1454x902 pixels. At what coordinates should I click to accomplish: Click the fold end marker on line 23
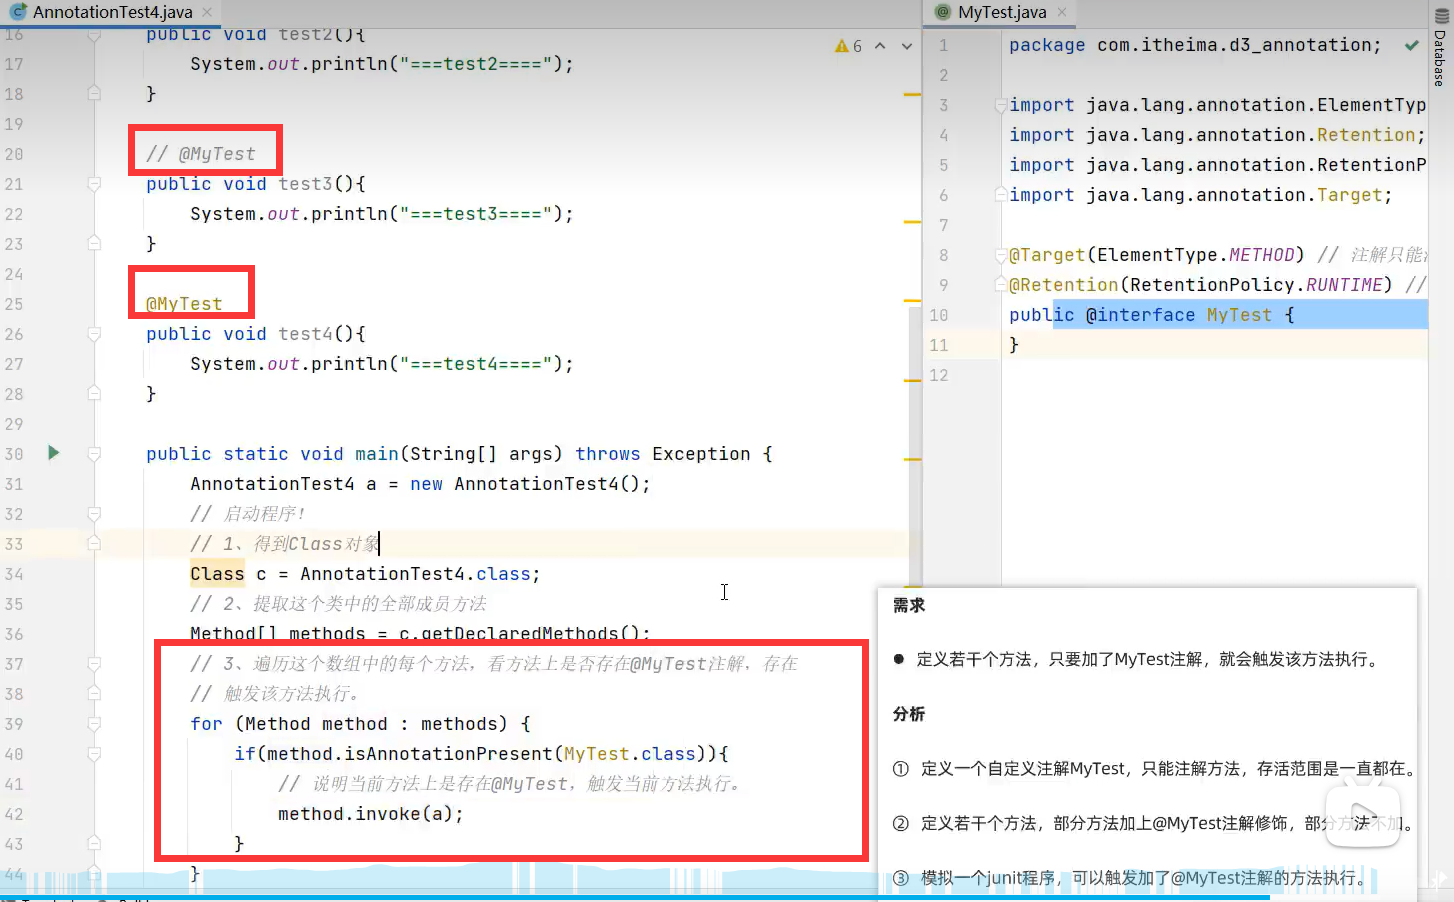94,243
